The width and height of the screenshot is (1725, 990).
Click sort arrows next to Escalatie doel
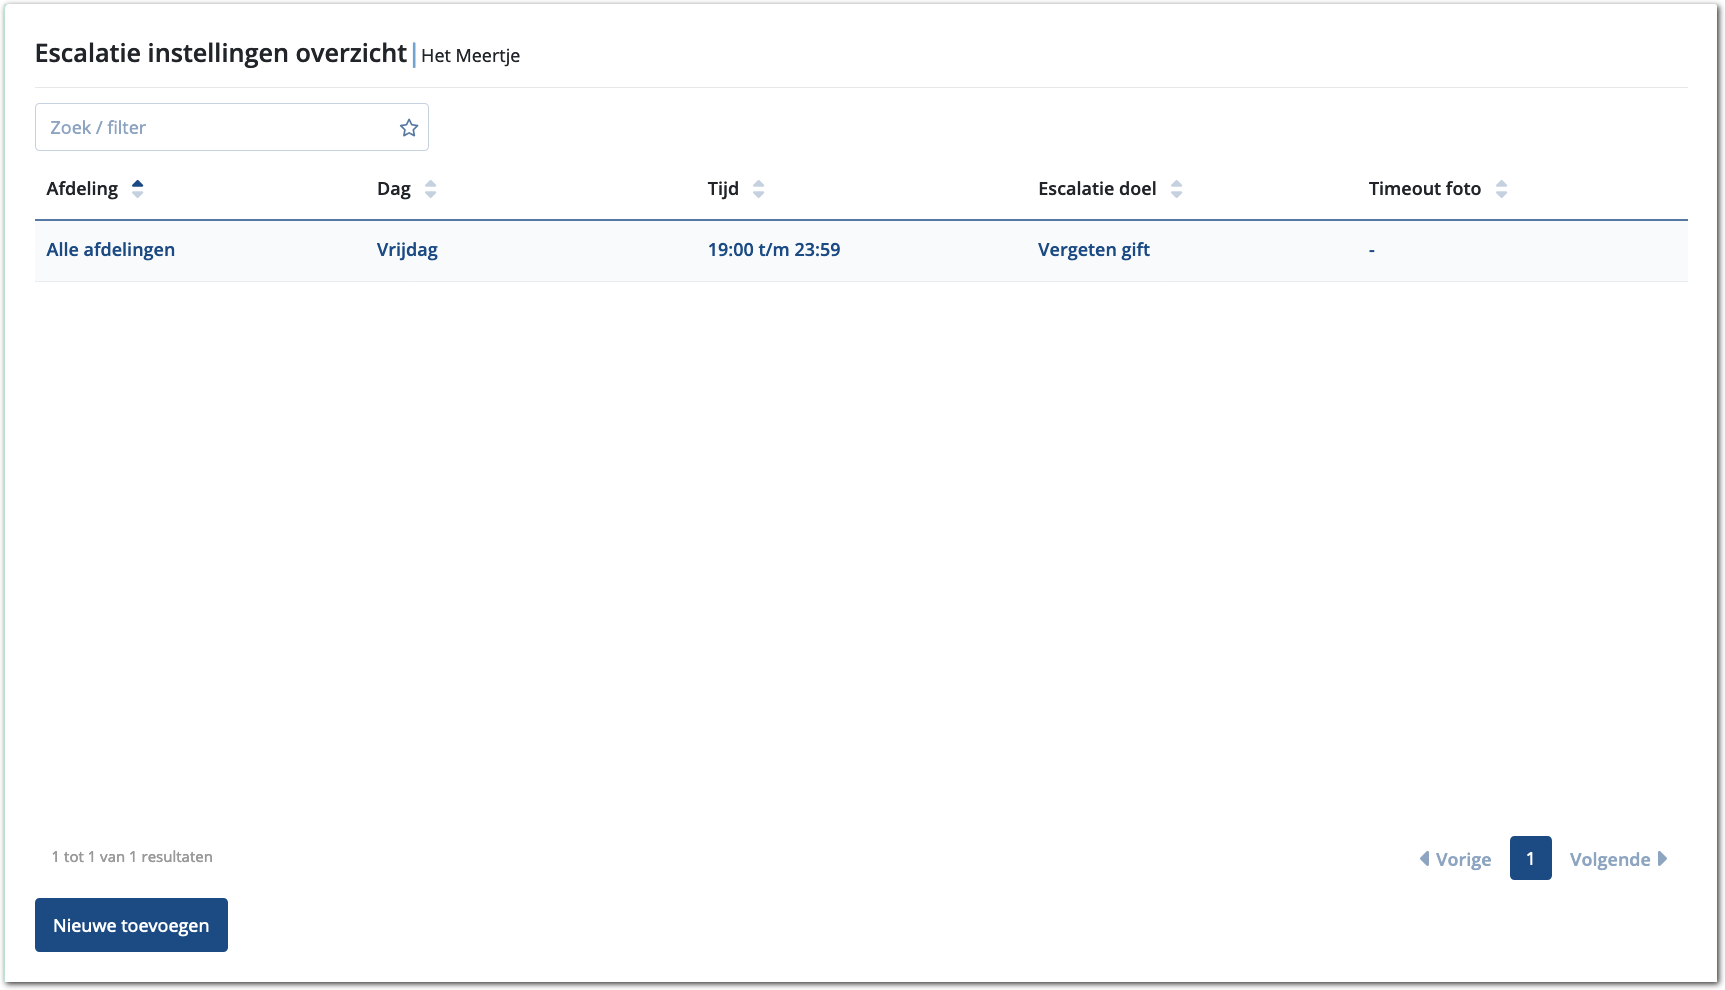(1176, 189)
